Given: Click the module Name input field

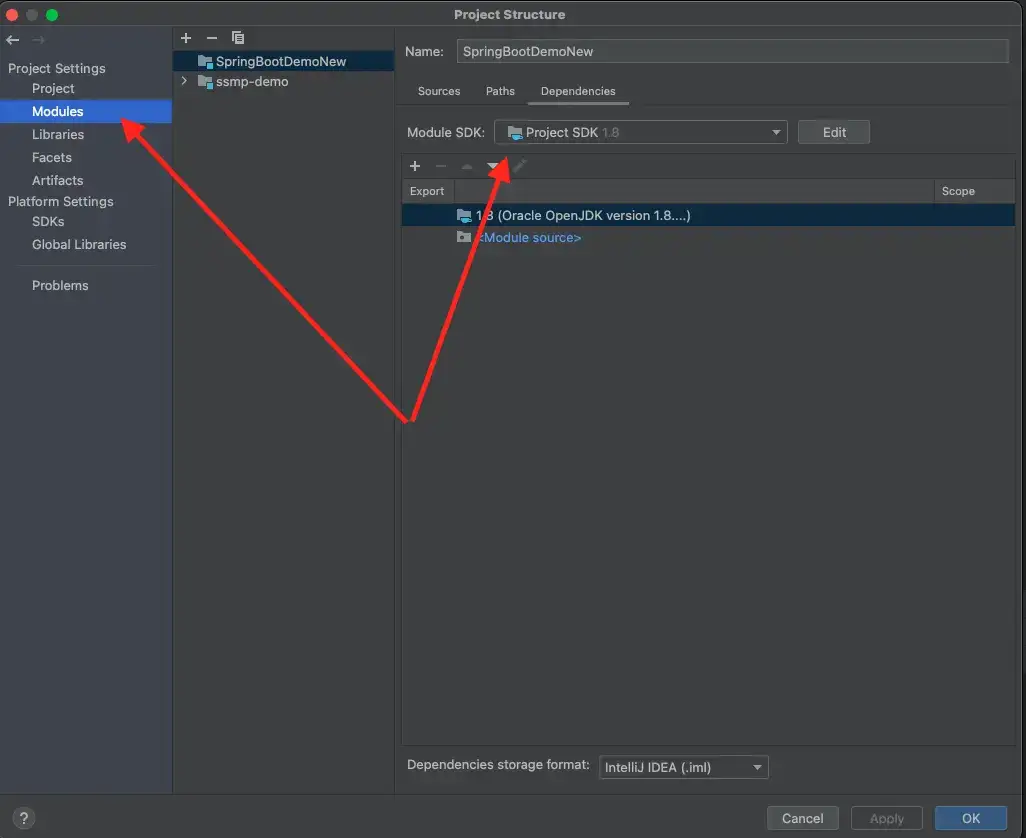Looking at the screenshot, I should point(732,51).
